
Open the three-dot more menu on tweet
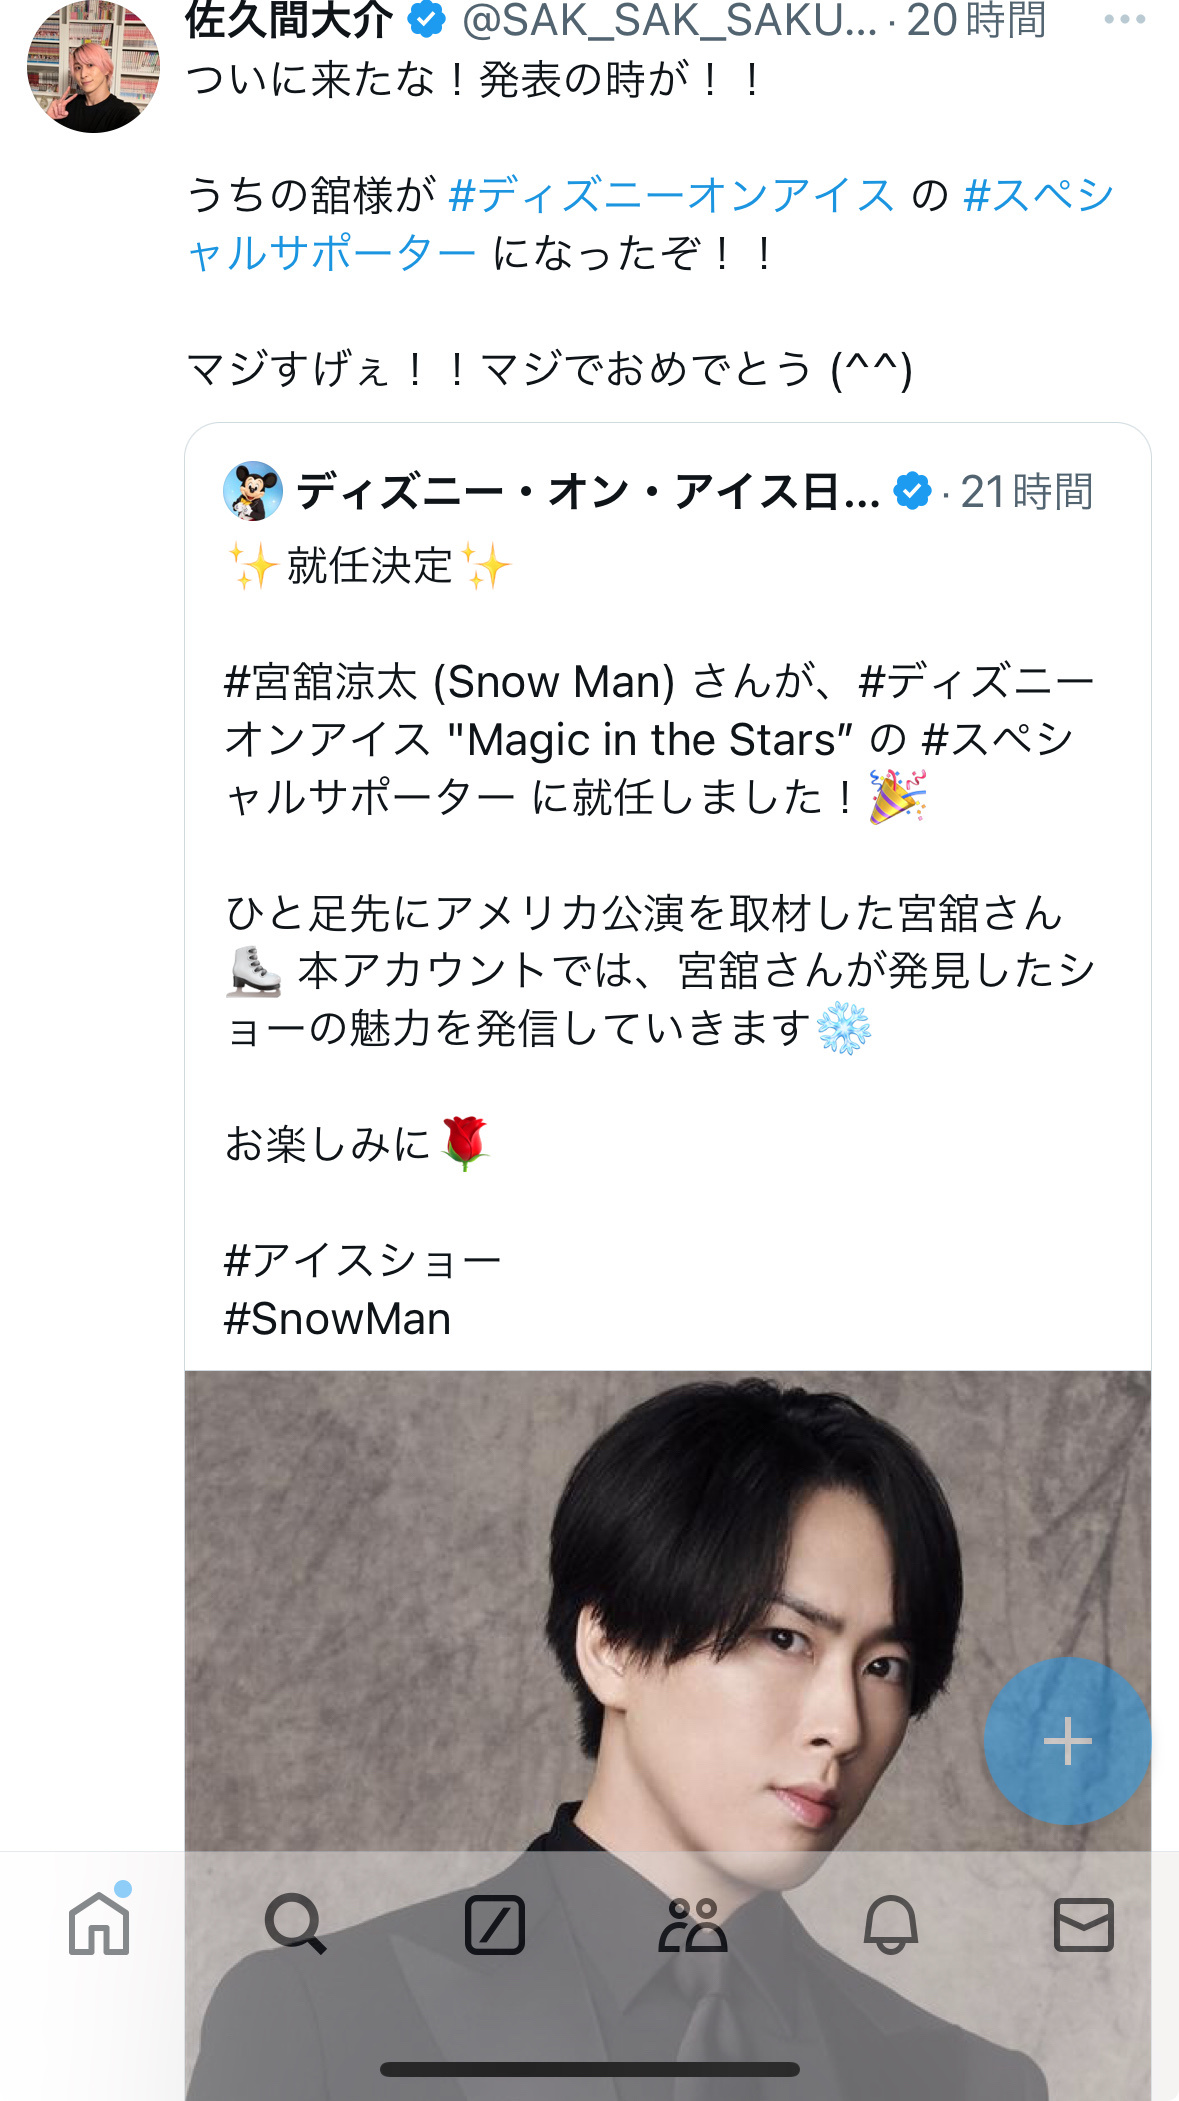1124,19
